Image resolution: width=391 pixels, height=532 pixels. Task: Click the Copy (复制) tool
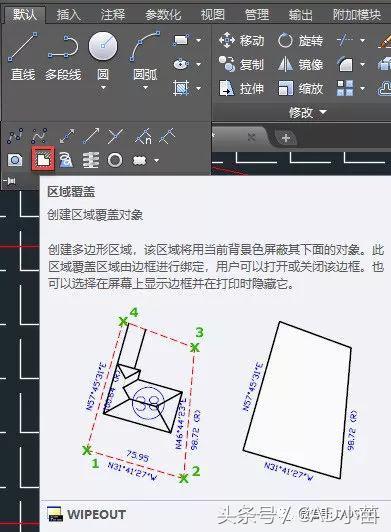241,64
